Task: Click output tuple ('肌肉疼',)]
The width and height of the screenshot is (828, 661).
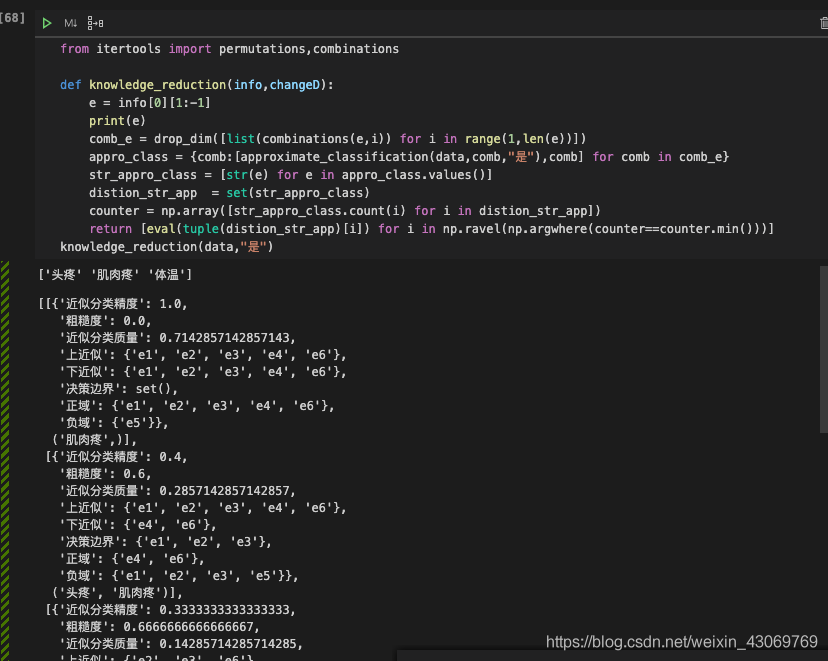Action: click(x=94, y=440)
